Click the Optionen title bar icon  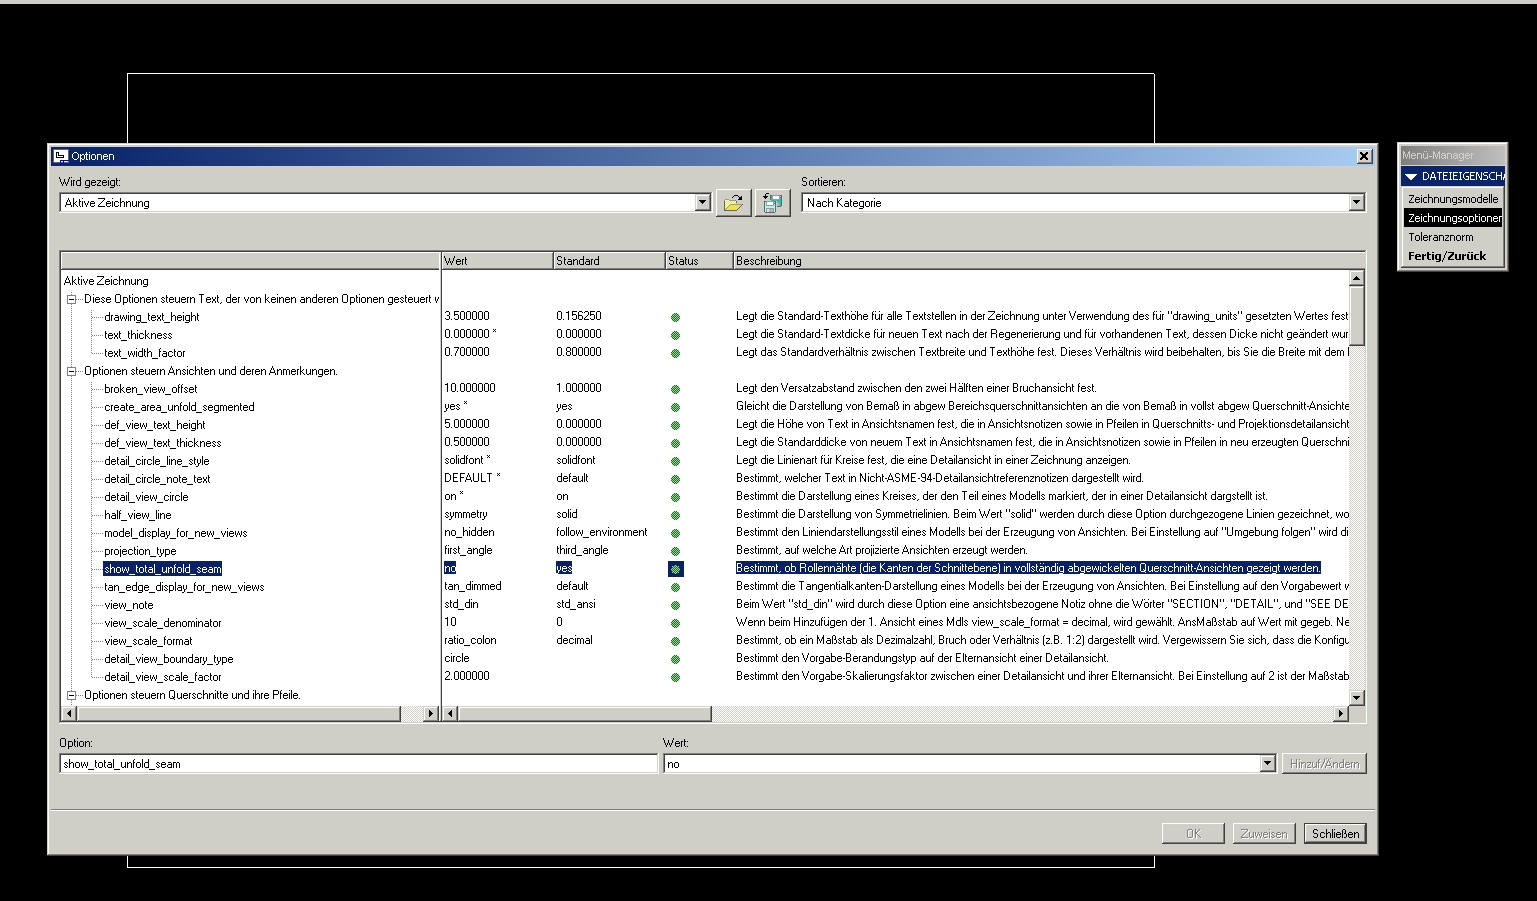point(60,156)
